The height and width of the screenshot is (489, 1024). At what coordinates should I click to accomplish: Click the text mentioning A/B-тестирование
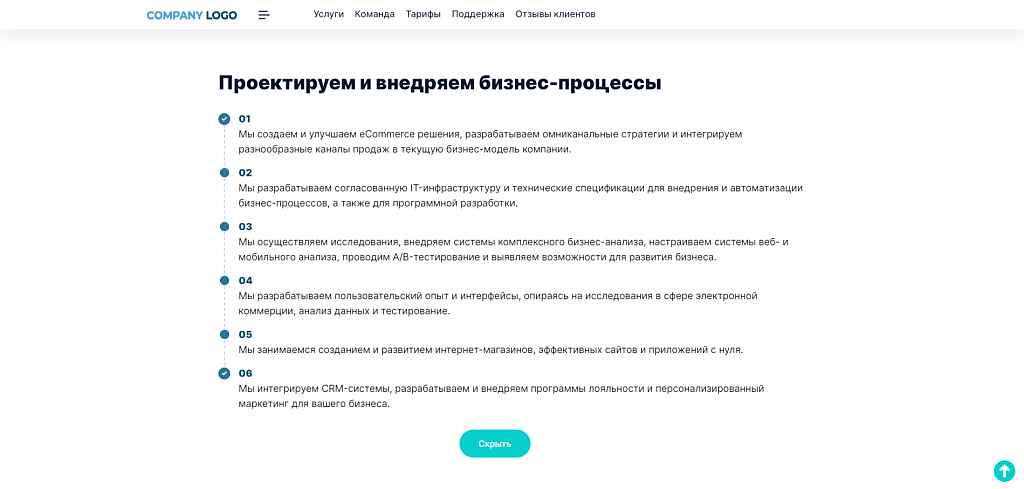coord(514,249)
